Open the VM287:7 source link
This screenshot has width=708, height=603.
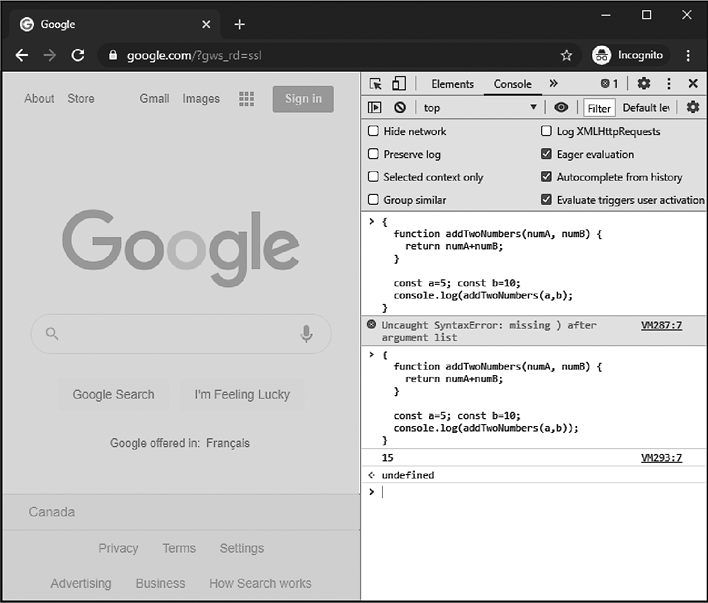[x=661, y=325]
